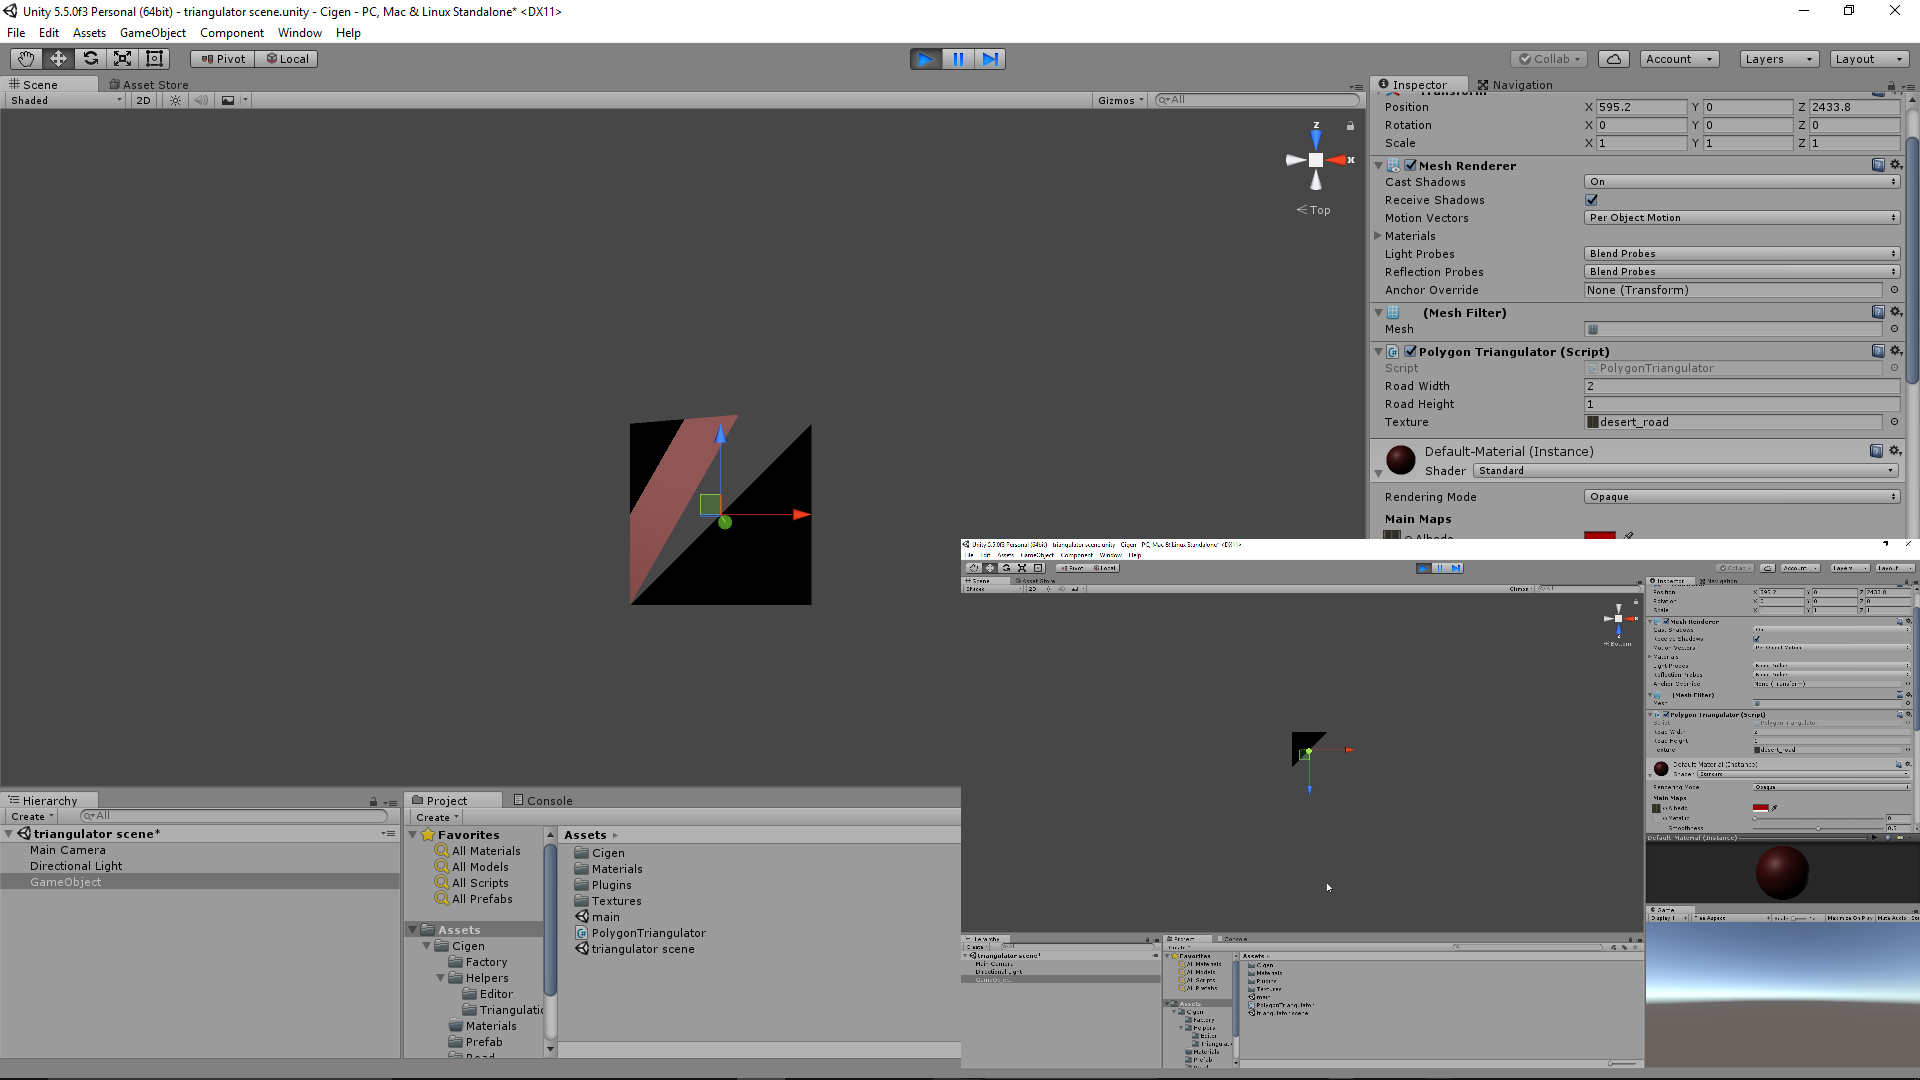Open the Layout dropdown

coord(1869,59)
